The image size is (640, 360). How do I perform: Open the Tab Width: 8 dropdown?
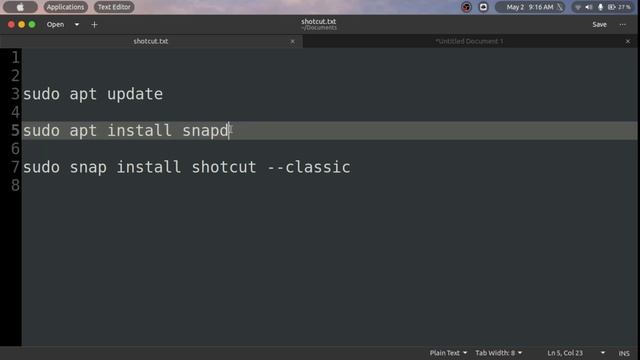tap(498, 353)
